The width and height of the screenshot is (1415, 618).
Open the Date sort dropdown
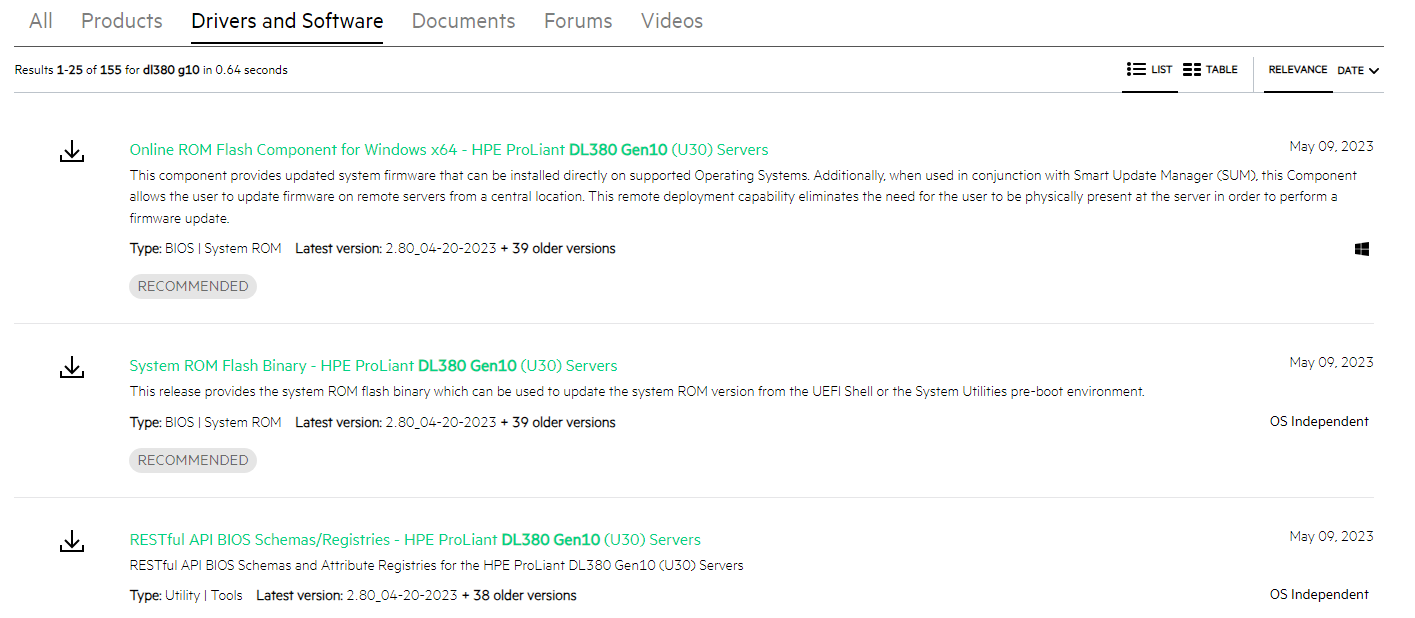(1358, 71)
